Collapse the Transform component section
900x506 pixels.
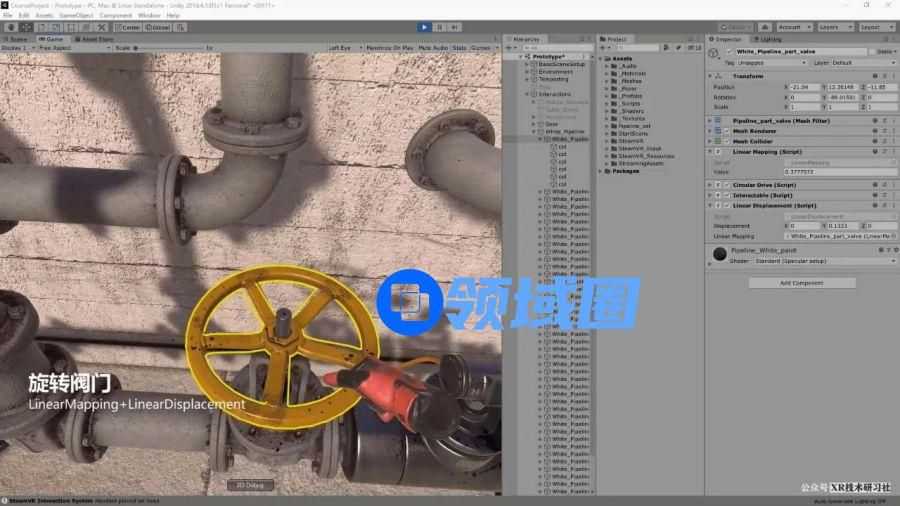pos(710,76)
